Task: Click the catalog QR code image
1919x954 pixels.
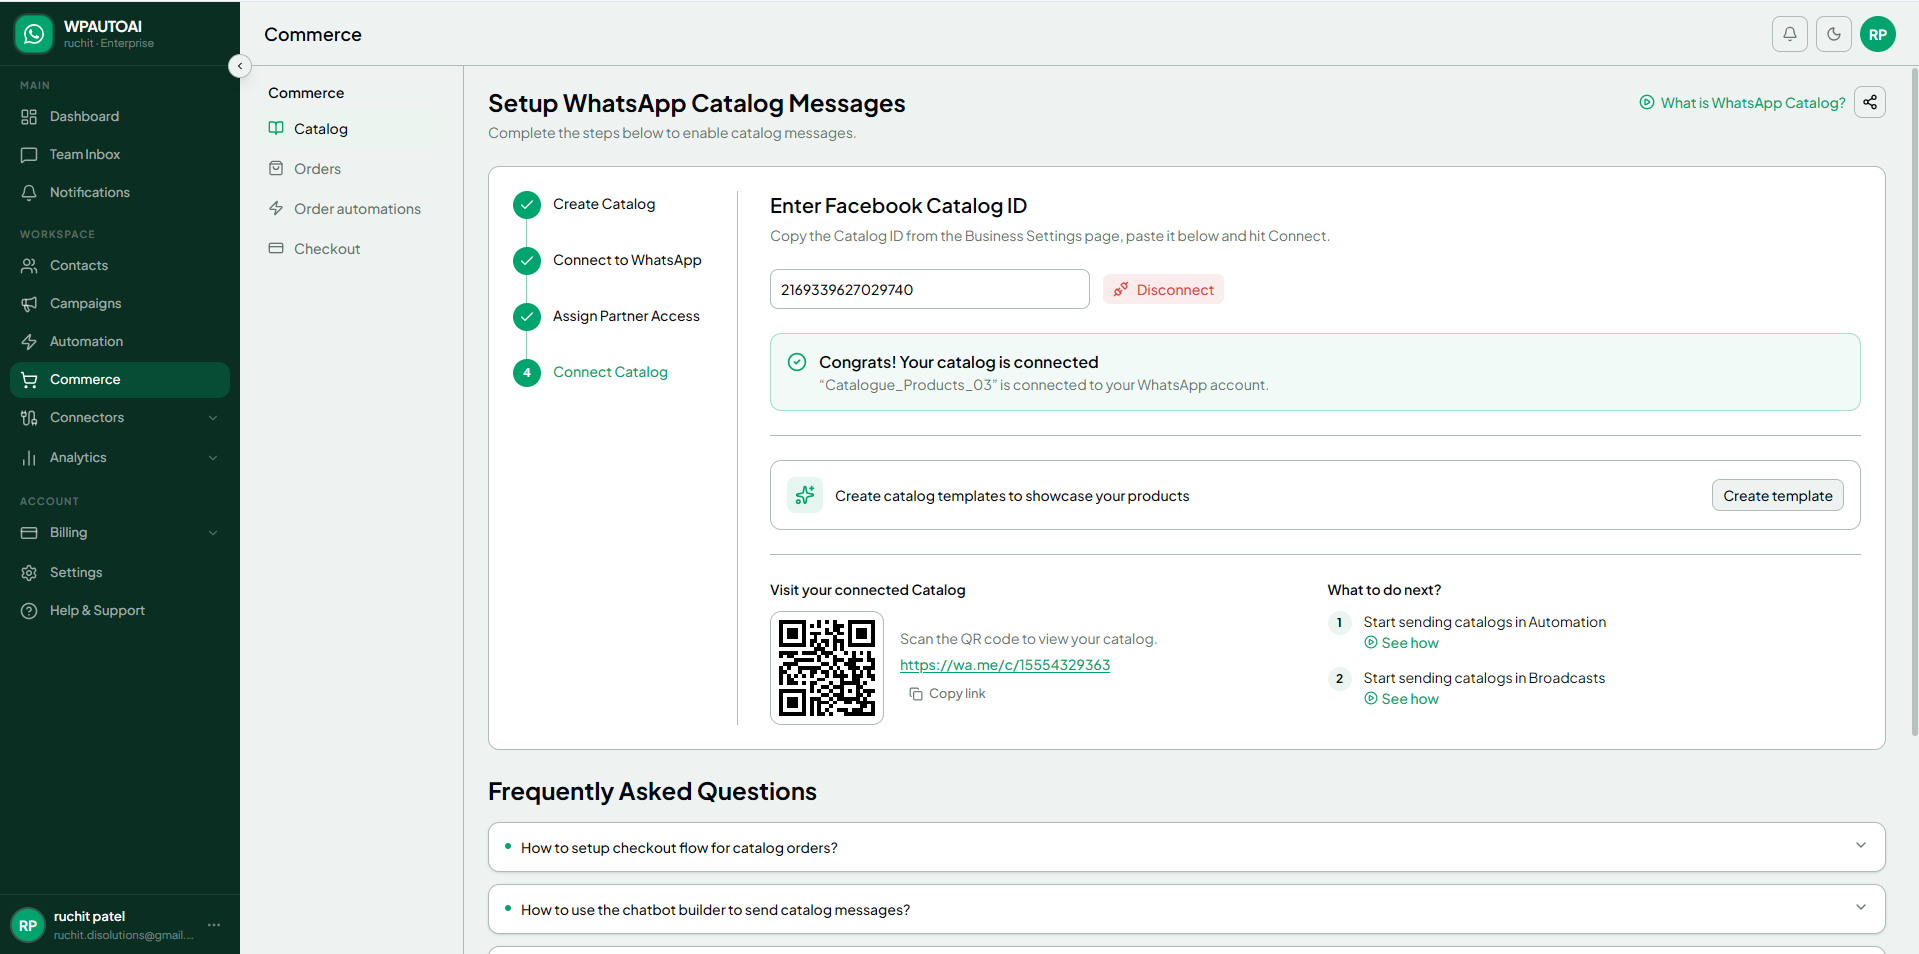Action: tap(827, 668)
